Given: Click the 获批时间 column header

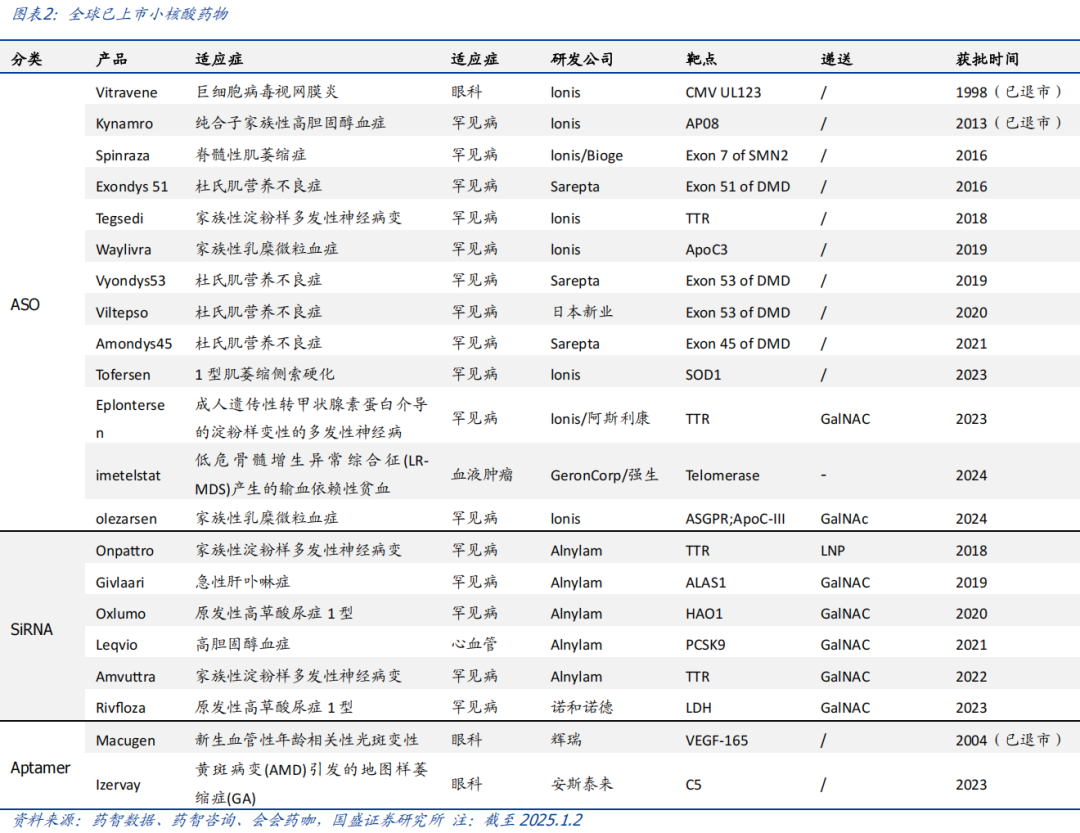Looking at the screenshot, I should tap(987, 59).
